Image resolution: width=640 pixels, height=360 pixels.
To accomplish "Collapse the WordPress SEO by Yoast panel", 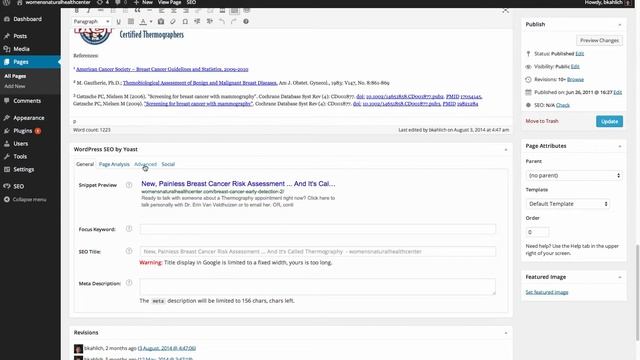I will click(506, 150).
